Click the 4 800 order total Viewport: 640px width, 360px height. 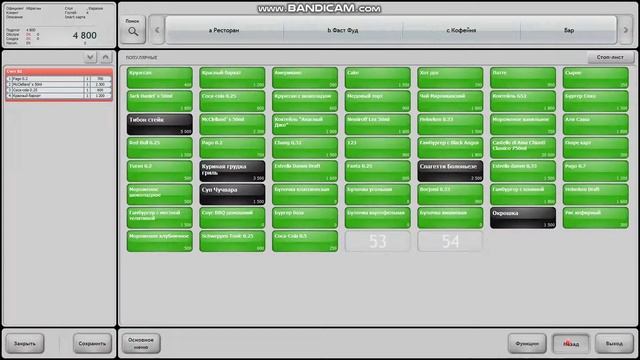(x=85, y=36)
